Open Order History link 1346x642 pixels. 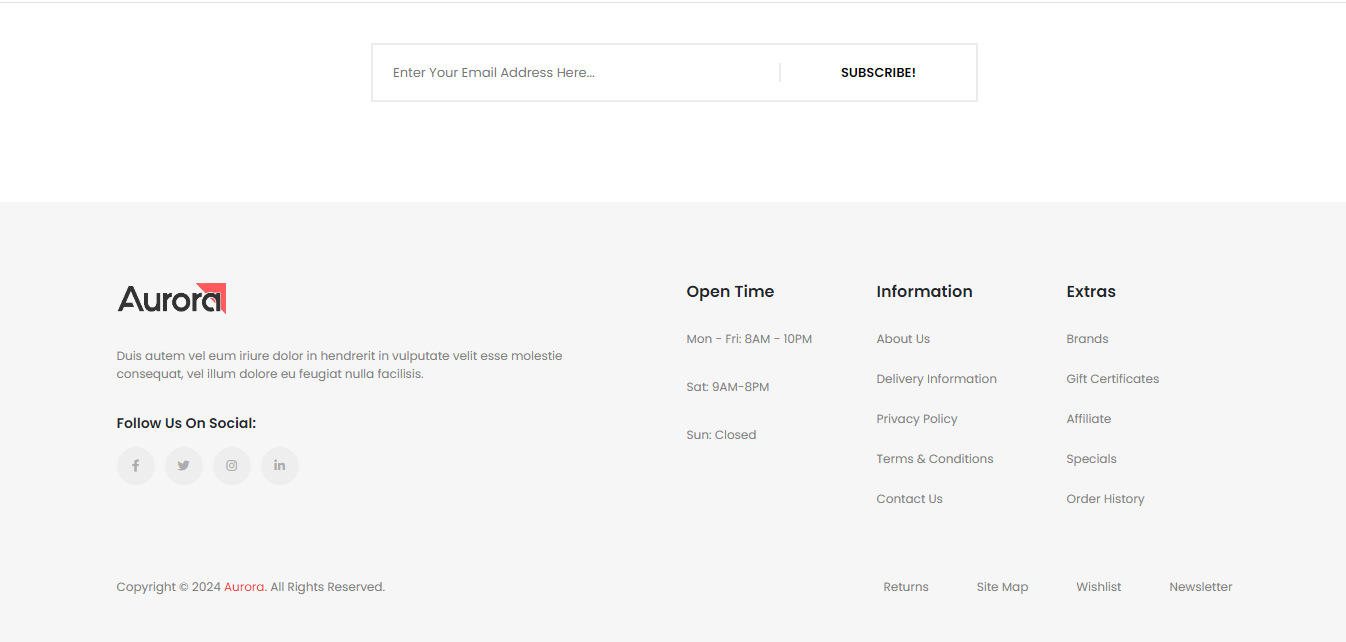pos(1105,499)
